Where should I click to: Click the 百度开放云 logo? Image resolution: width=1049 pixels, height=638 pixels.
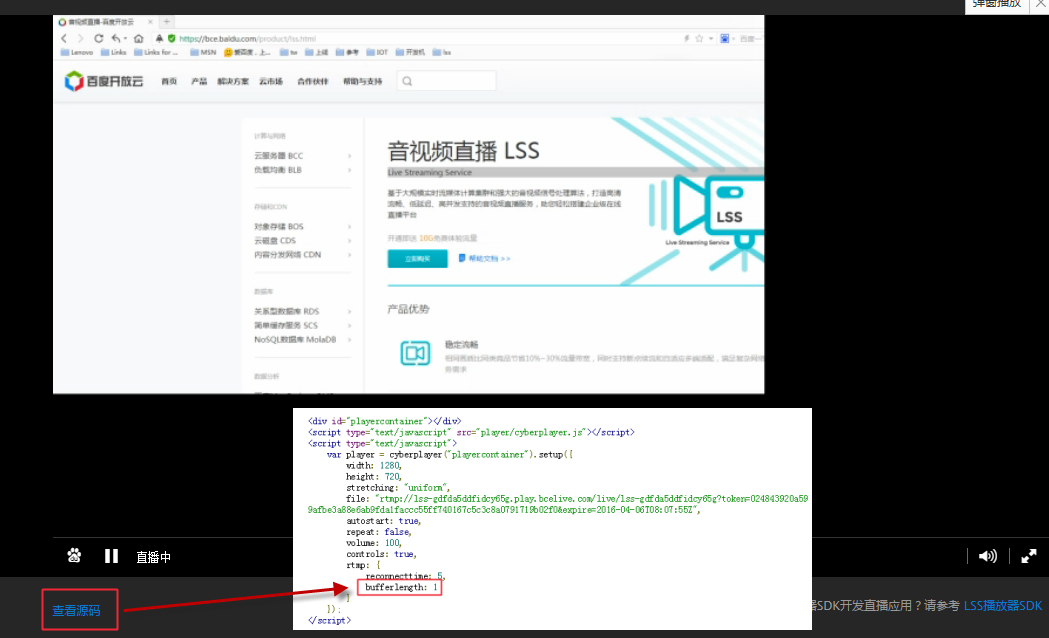tap(104, 81)
